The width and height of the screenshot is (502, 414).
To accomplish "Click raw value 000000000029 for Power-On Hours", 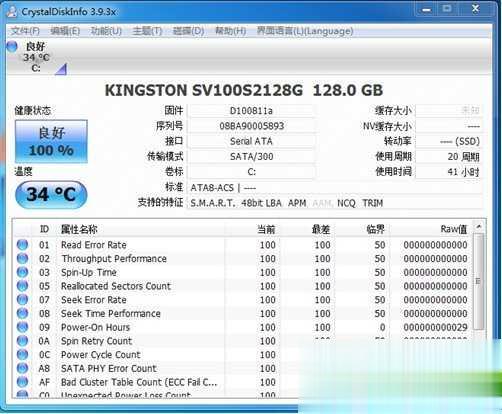I will tap(435, 327).
